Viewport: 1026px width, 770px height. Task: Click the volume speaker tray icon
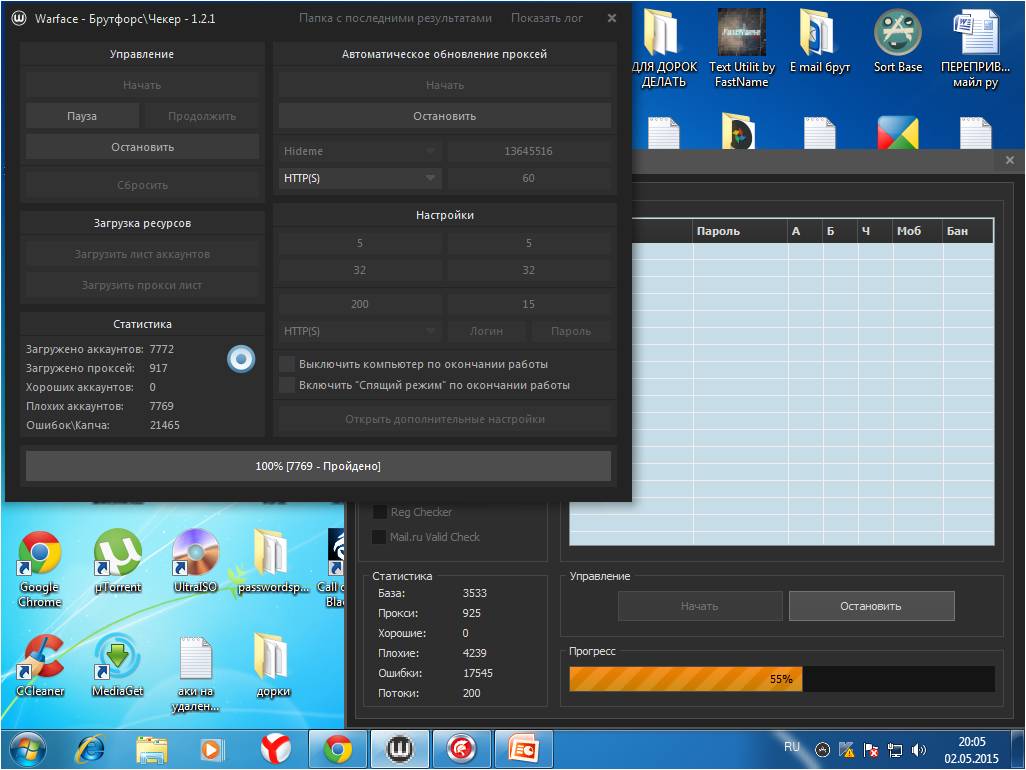coord(919,750)
